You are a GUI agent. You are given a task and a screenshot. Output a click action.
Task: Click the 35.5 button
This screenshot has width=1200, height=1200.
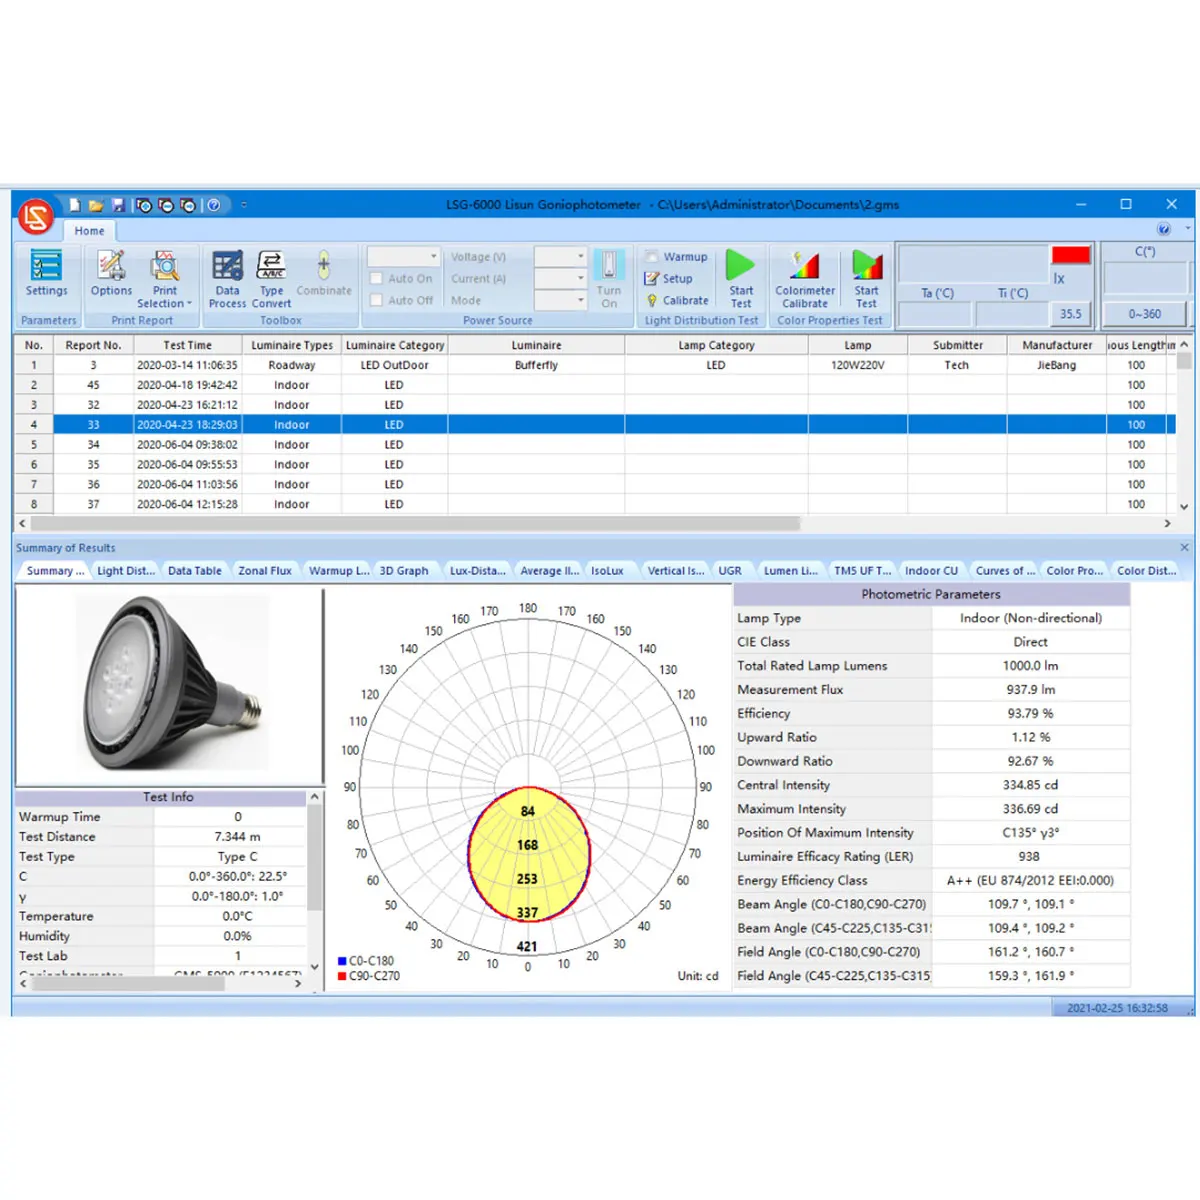click(x=1070, y=314)
